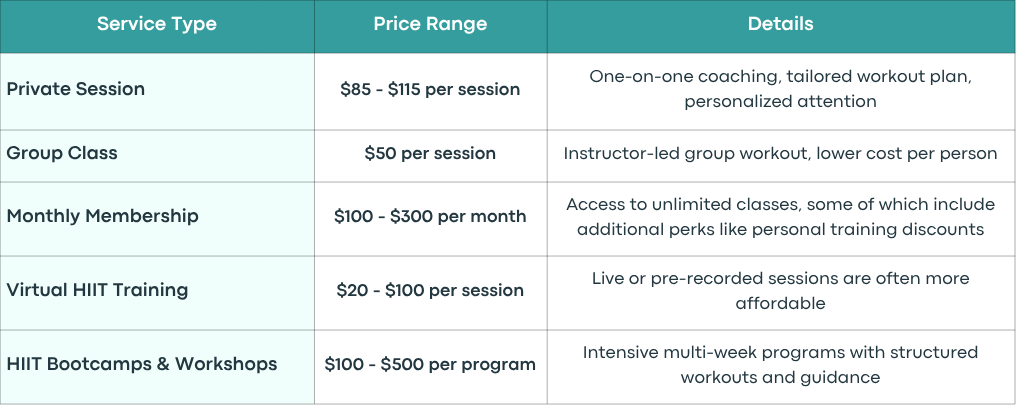This screenshot has height=405, width=1016.
Task: Click the Live or pre-recorded sessions details
Action: [780, 290]
